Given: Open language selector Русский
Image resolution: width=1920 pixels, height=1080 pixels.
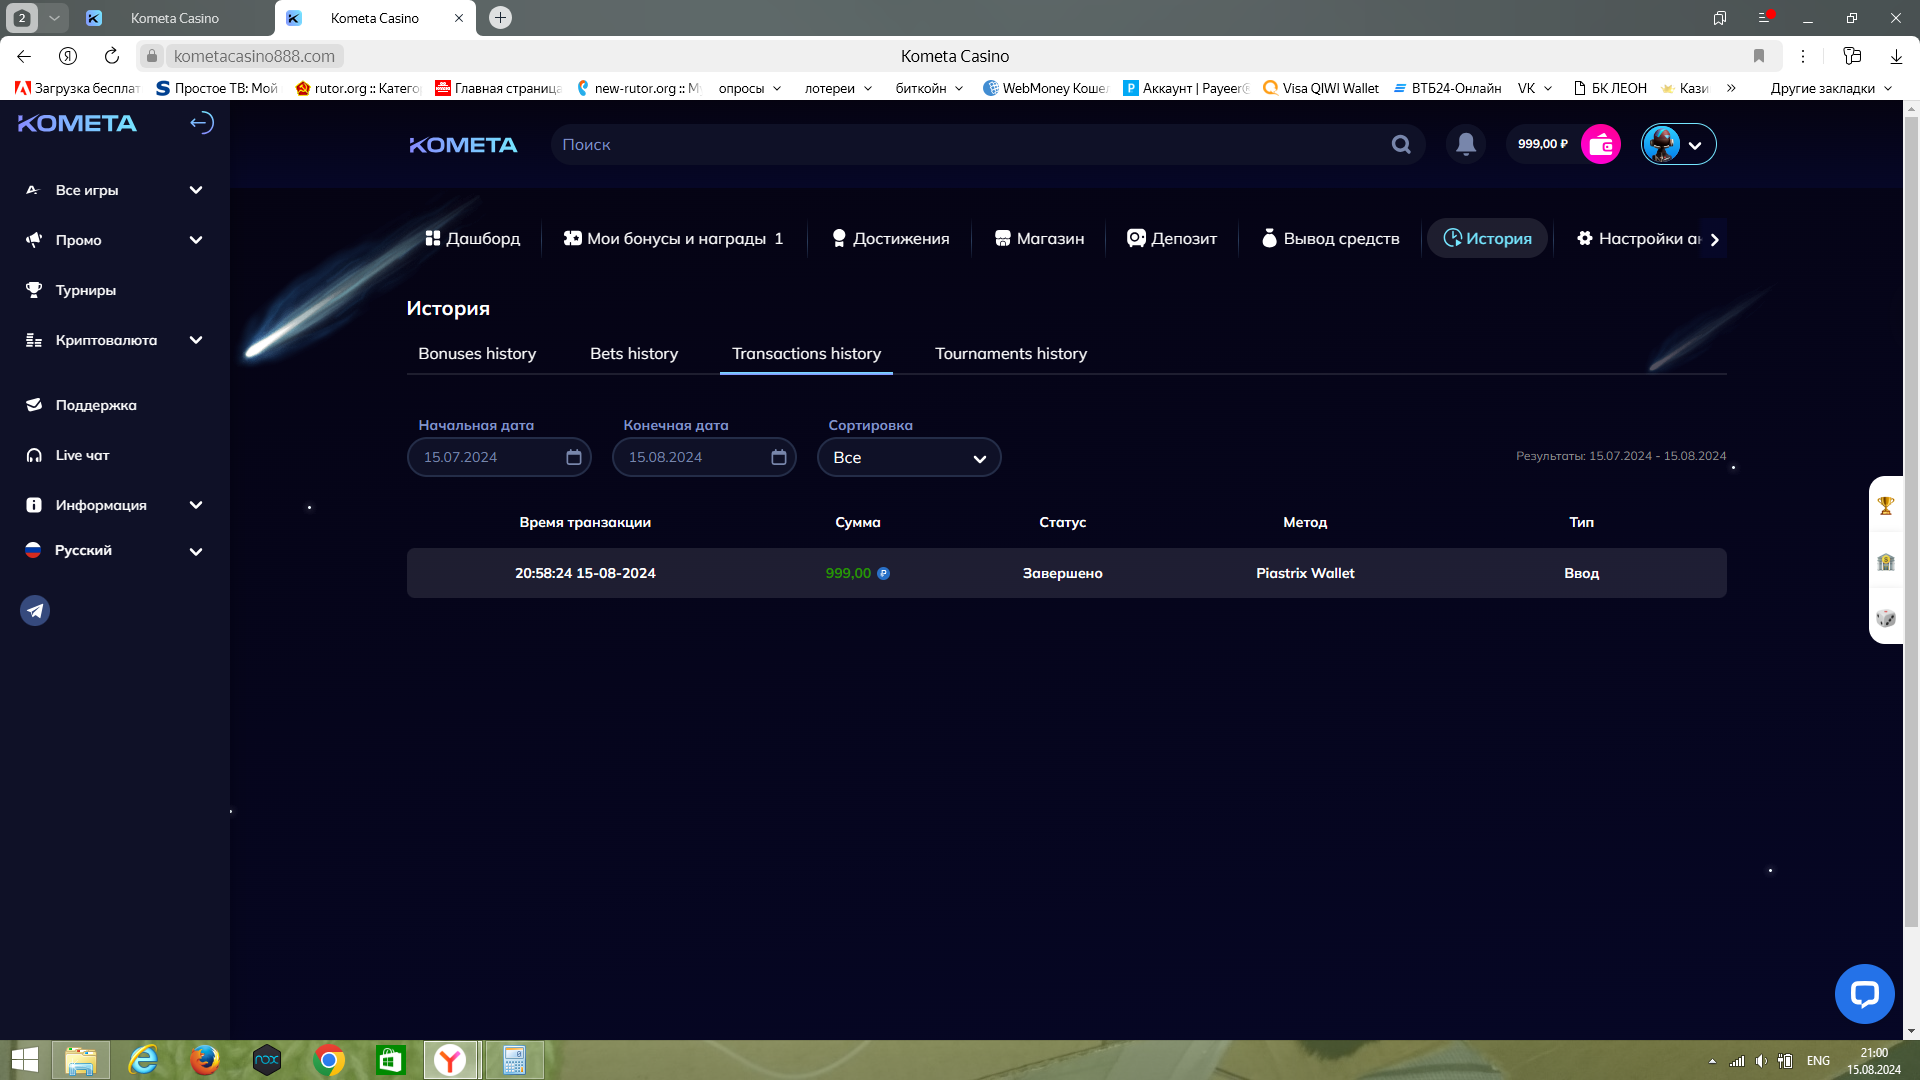Looking at the screenshot, I should click(x=115, y=551).
